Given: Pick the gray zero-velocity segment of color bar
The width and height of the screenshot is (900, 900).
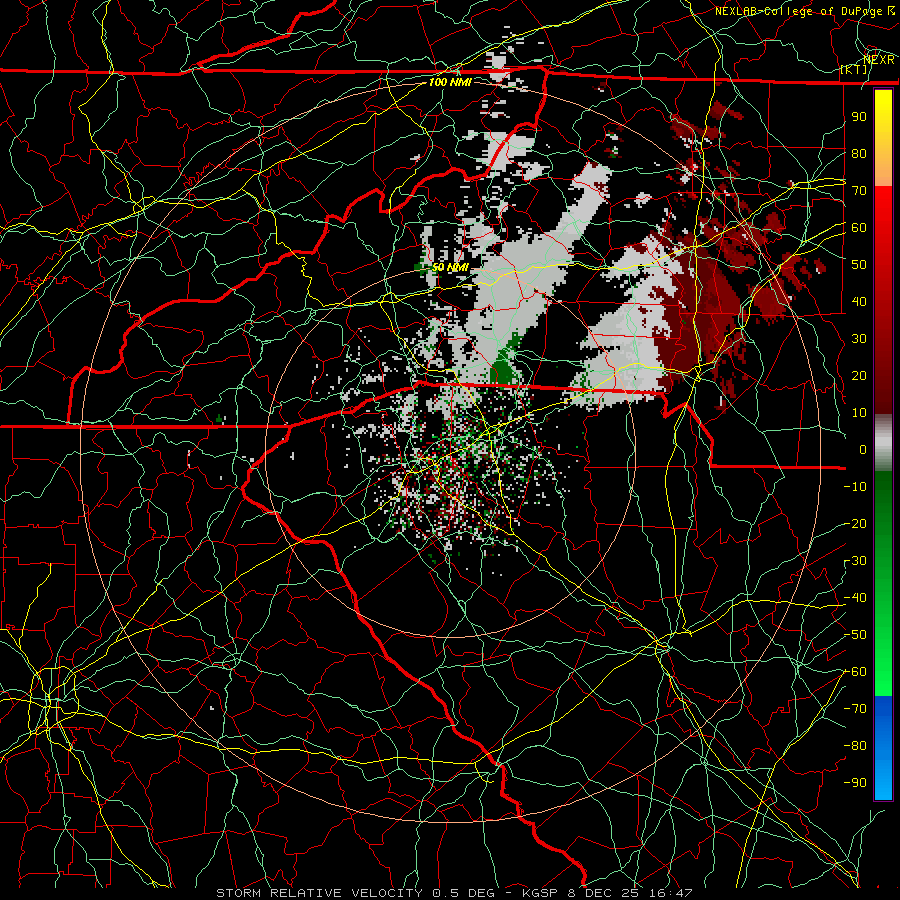Looking at the screenshot, I should 883,442.
